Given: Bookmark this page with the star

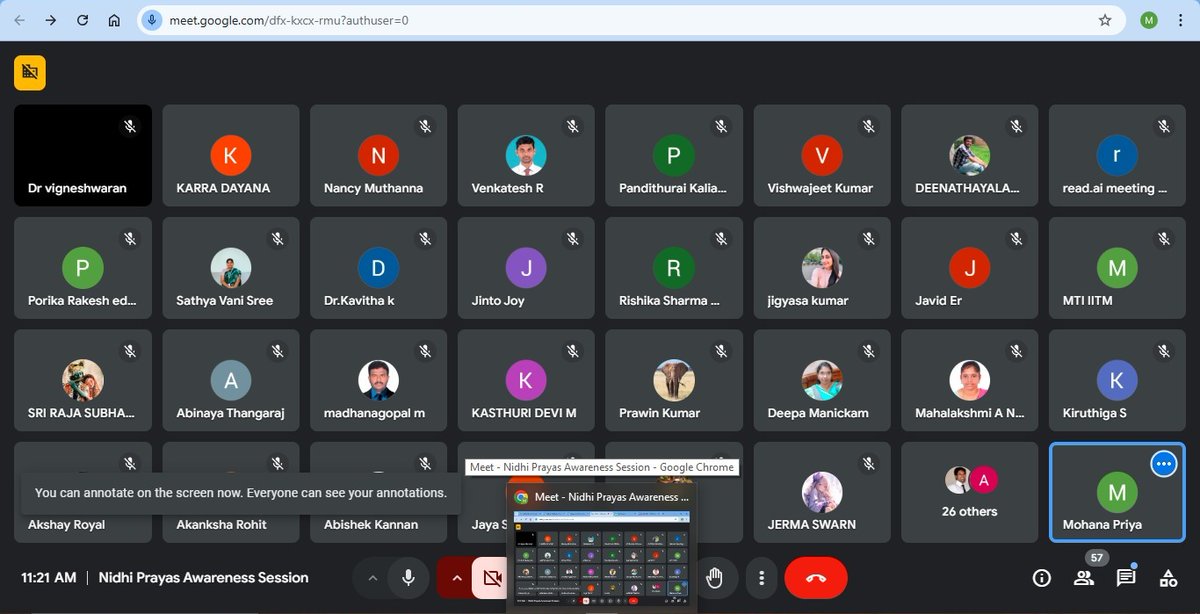Looking at the screenshot, I should pyautogui.click(x=1105, y=20).
